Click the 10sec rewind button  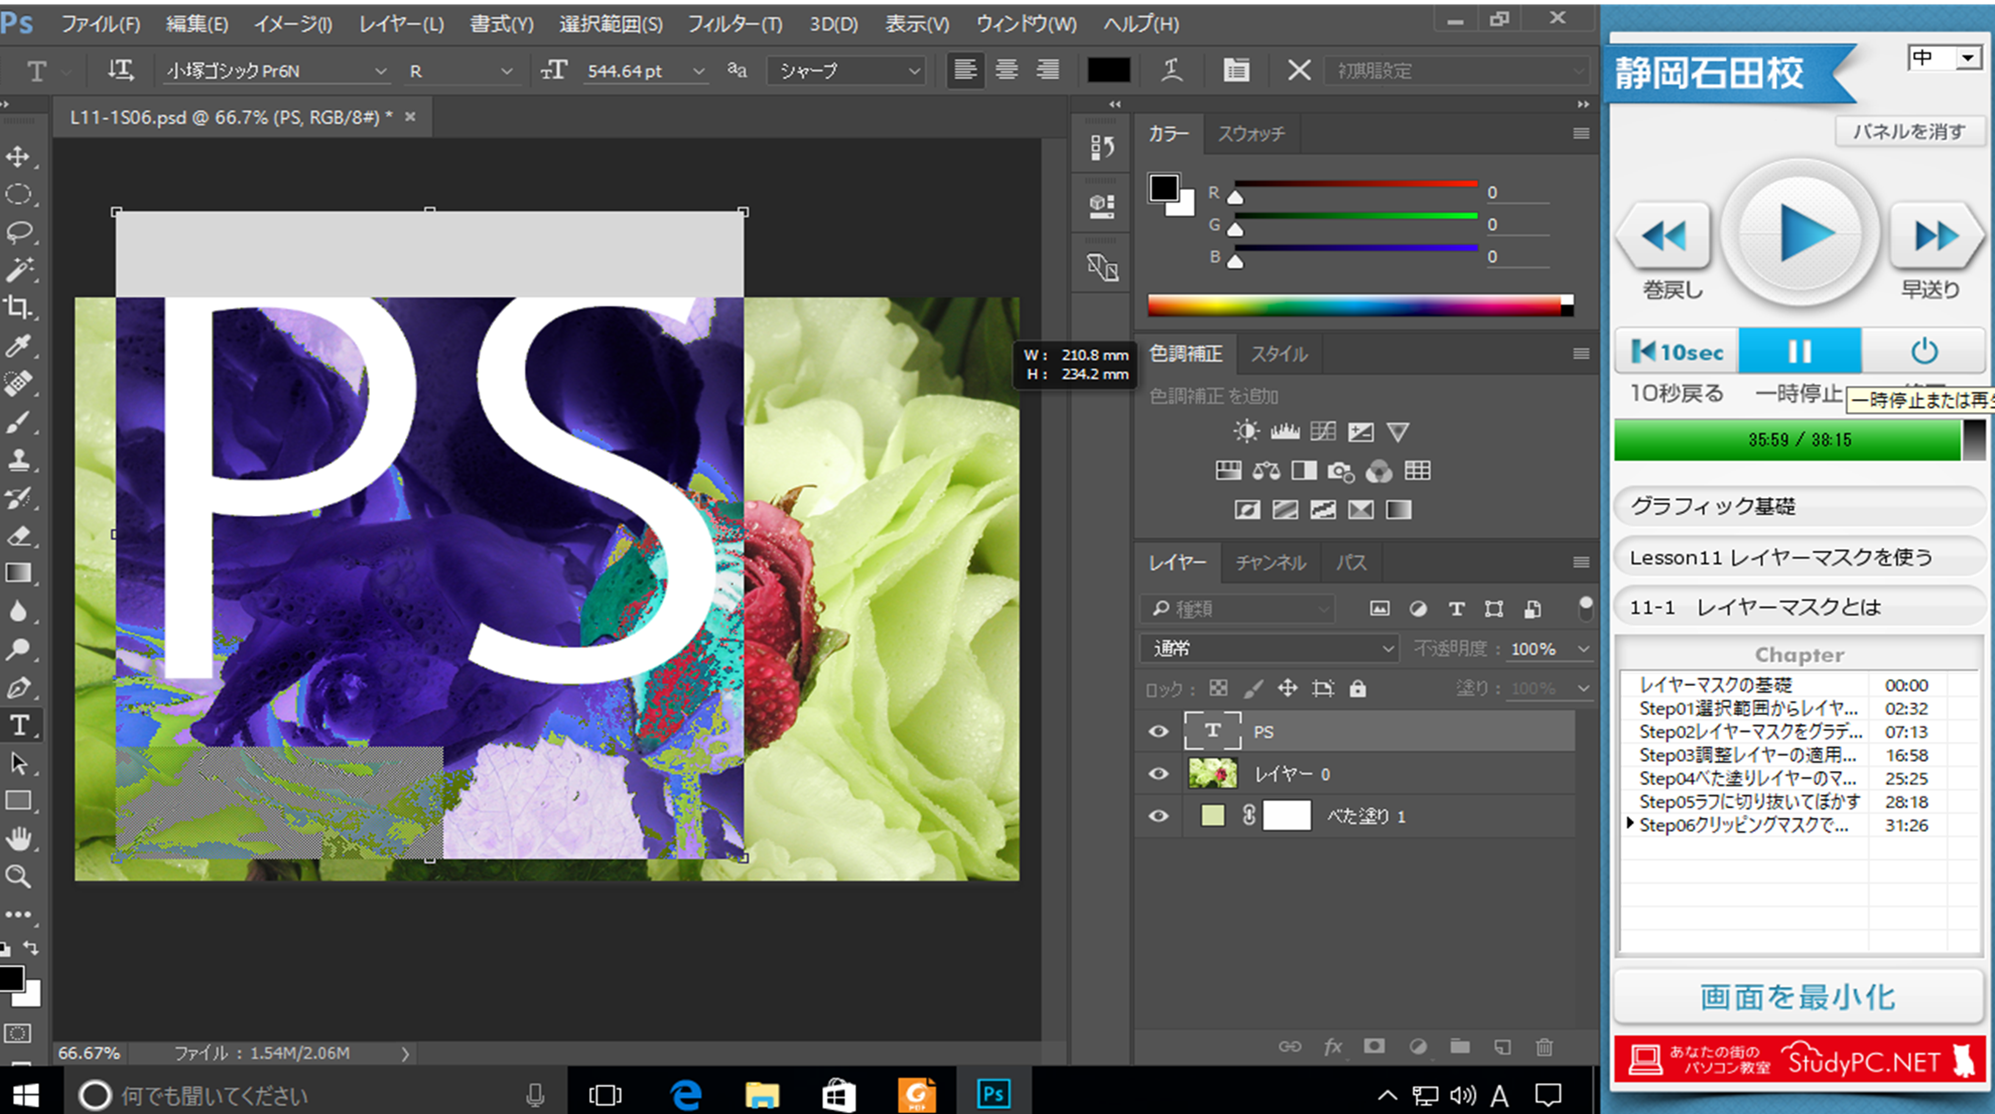pyautogui.click(x=1677, y=351)
